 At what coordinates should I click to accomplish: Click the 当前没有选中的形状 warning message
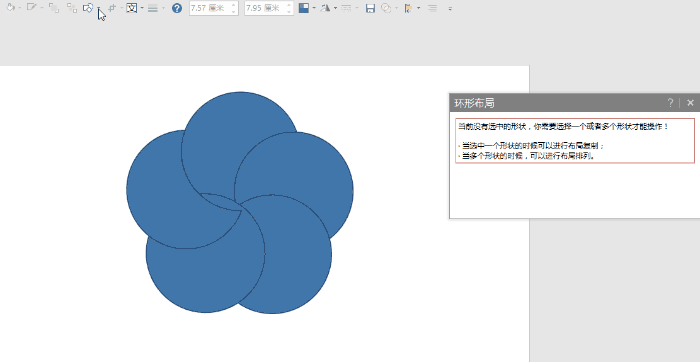click(x=563, y=127)
